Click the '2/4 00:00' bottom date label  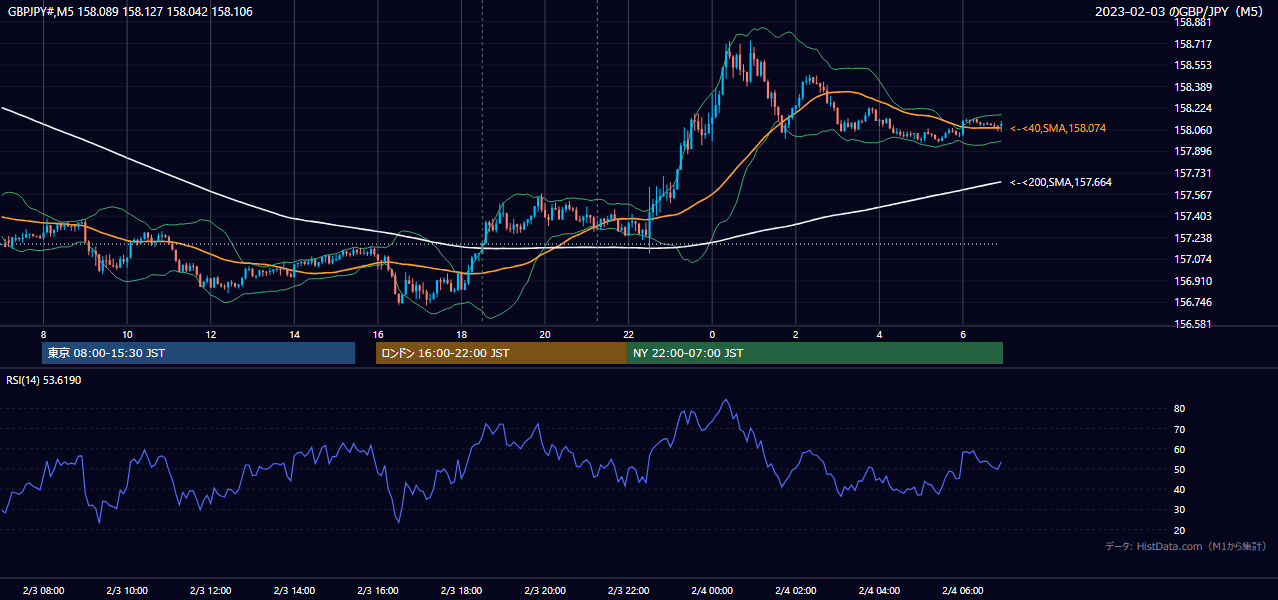[x=712, y=591]
